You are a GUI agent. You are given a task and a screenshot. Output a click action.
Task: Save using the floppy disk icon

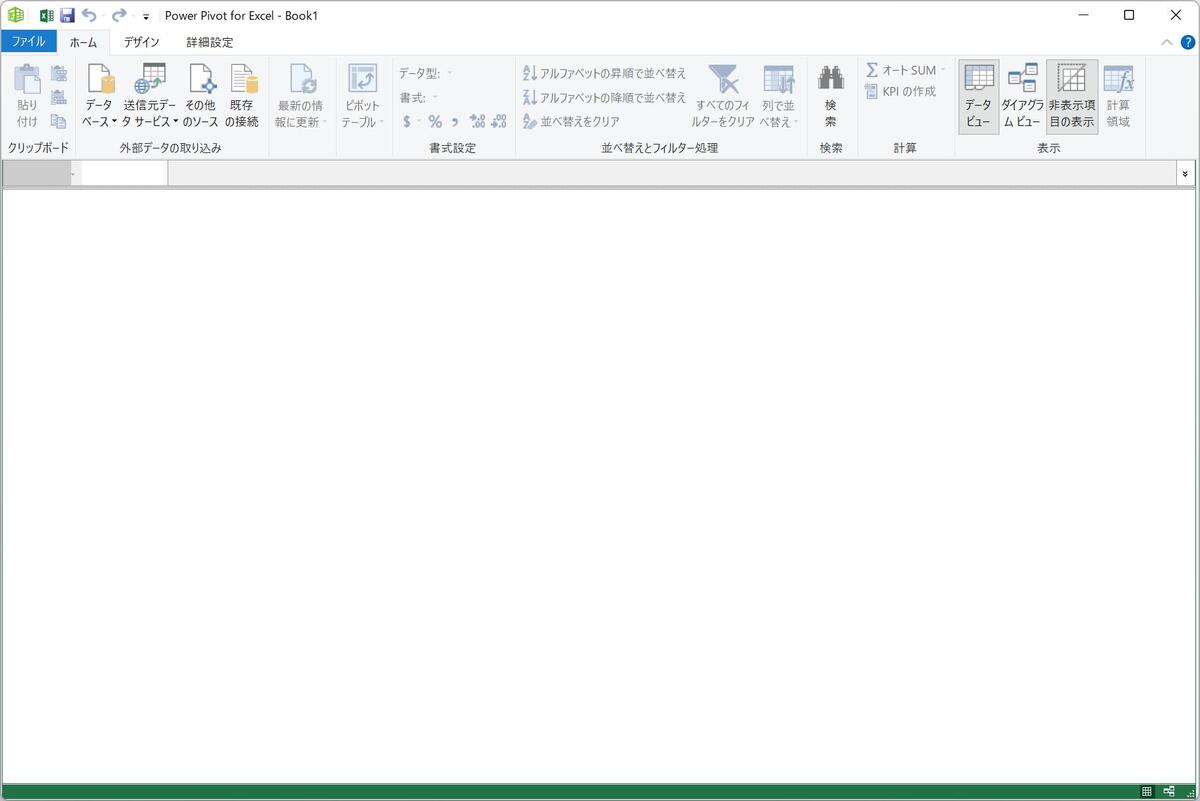(x=67, y=15)
